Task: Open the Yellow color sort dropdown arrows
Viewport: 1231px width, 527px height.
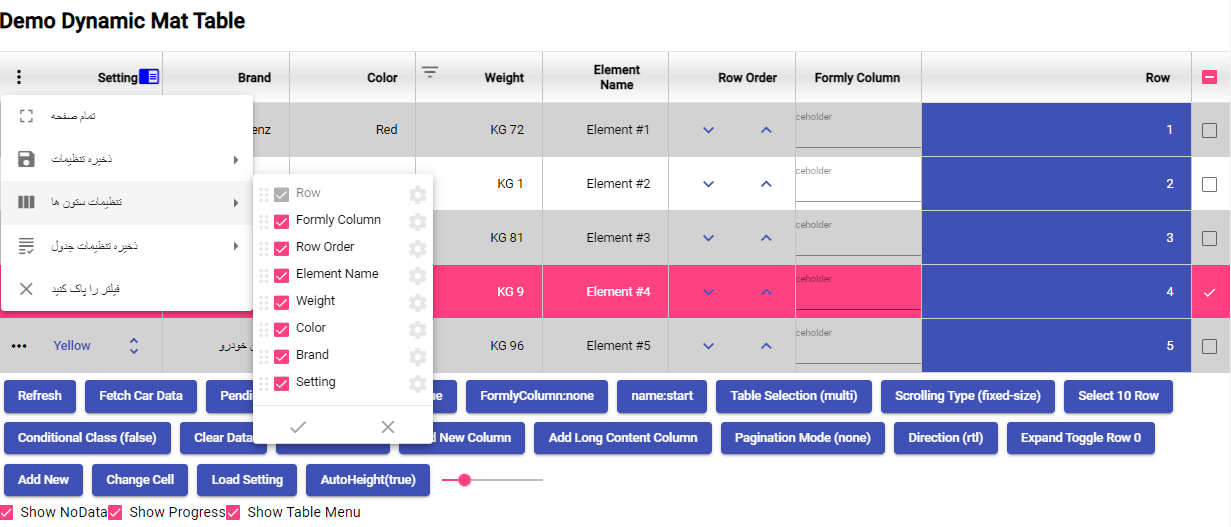Action: (134, 346)
